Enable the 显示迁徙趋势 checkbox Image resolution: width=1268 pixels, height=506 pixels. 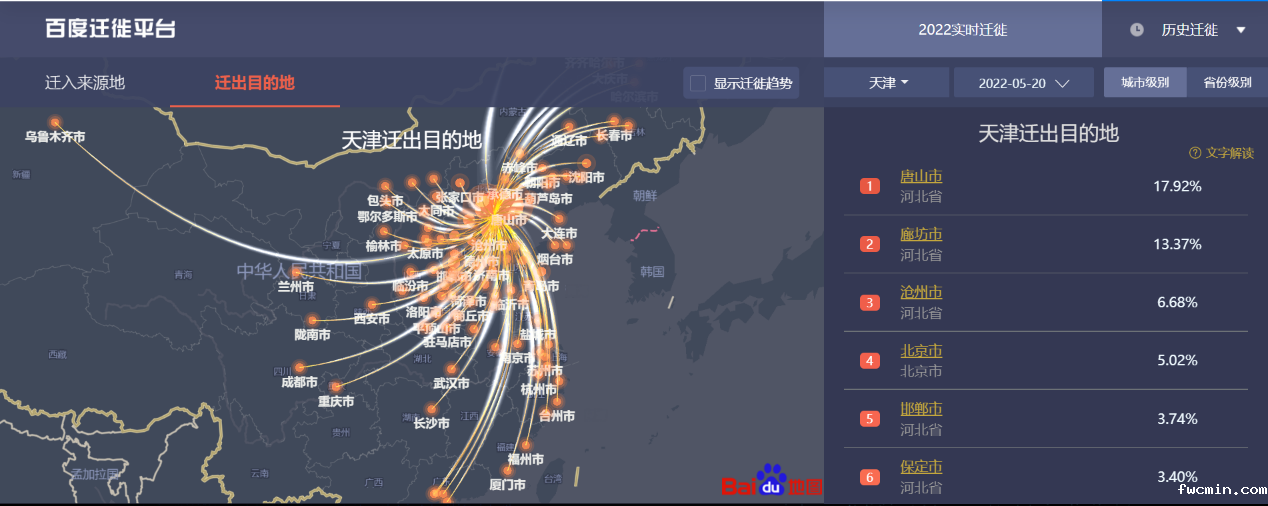[x=698, y=83]
